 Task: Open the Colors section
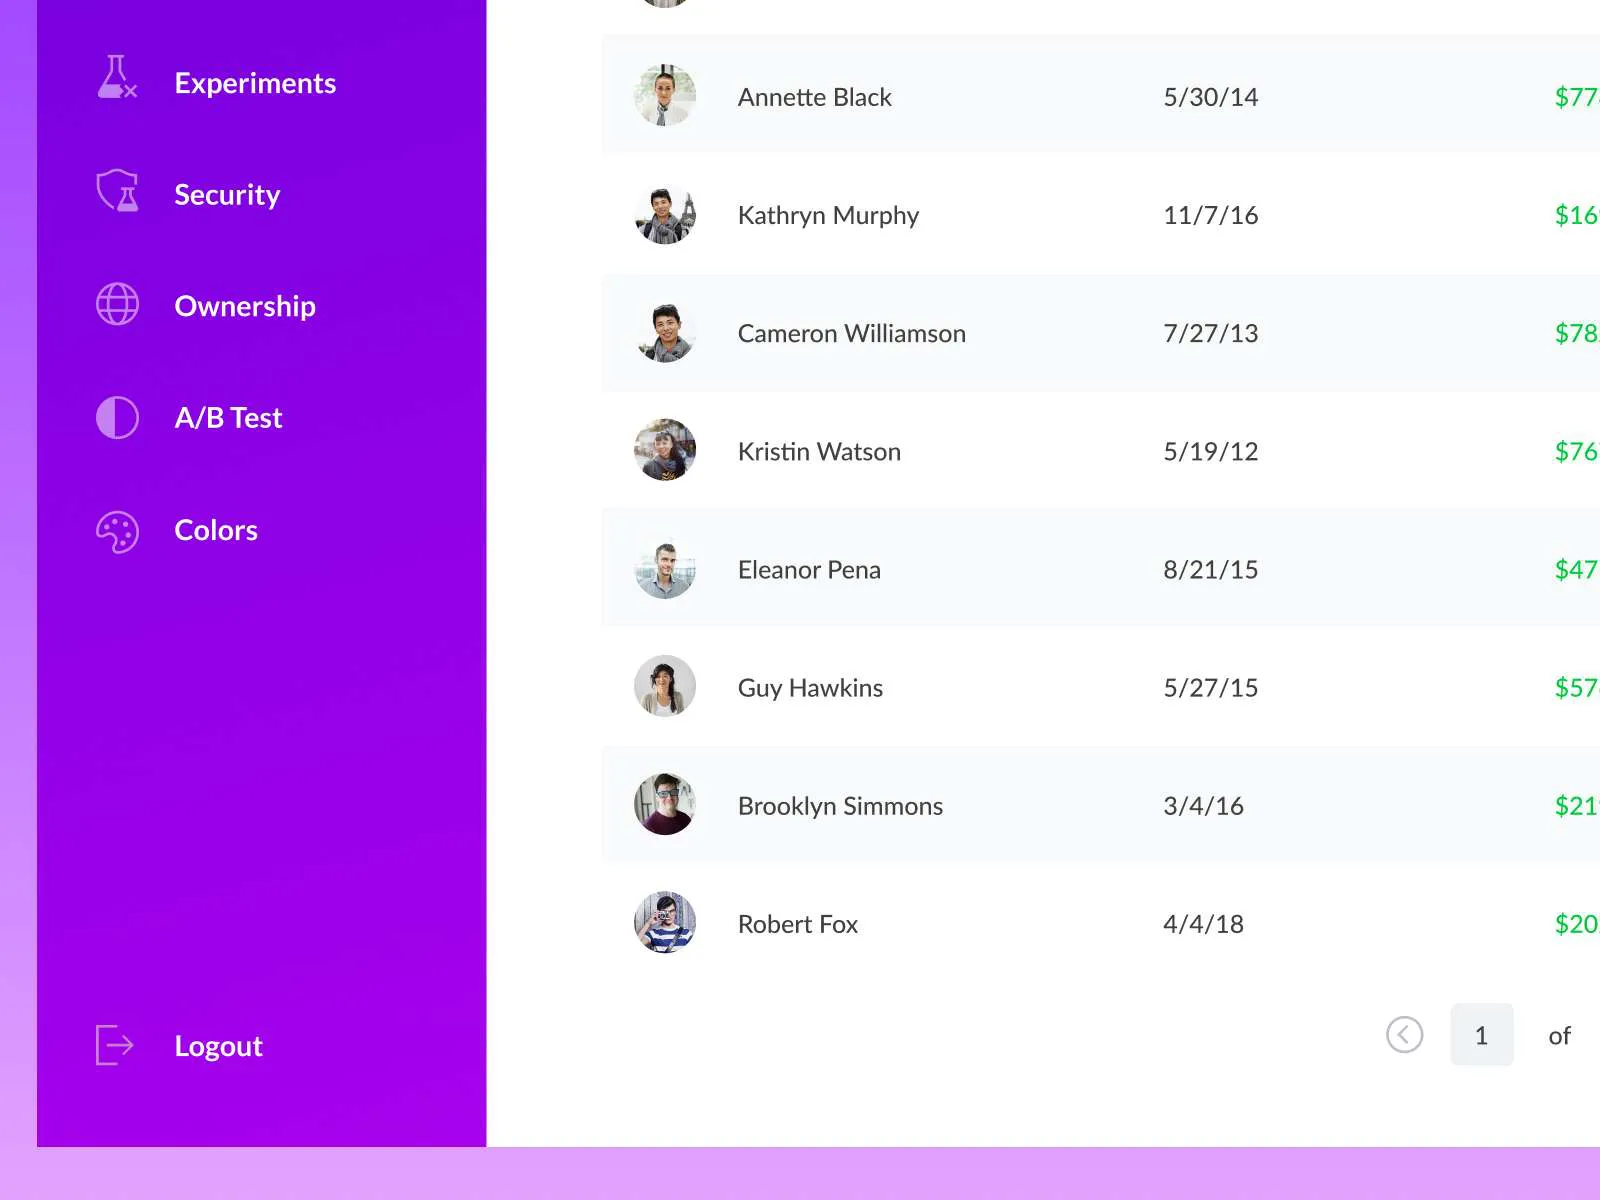pos(215,530)
